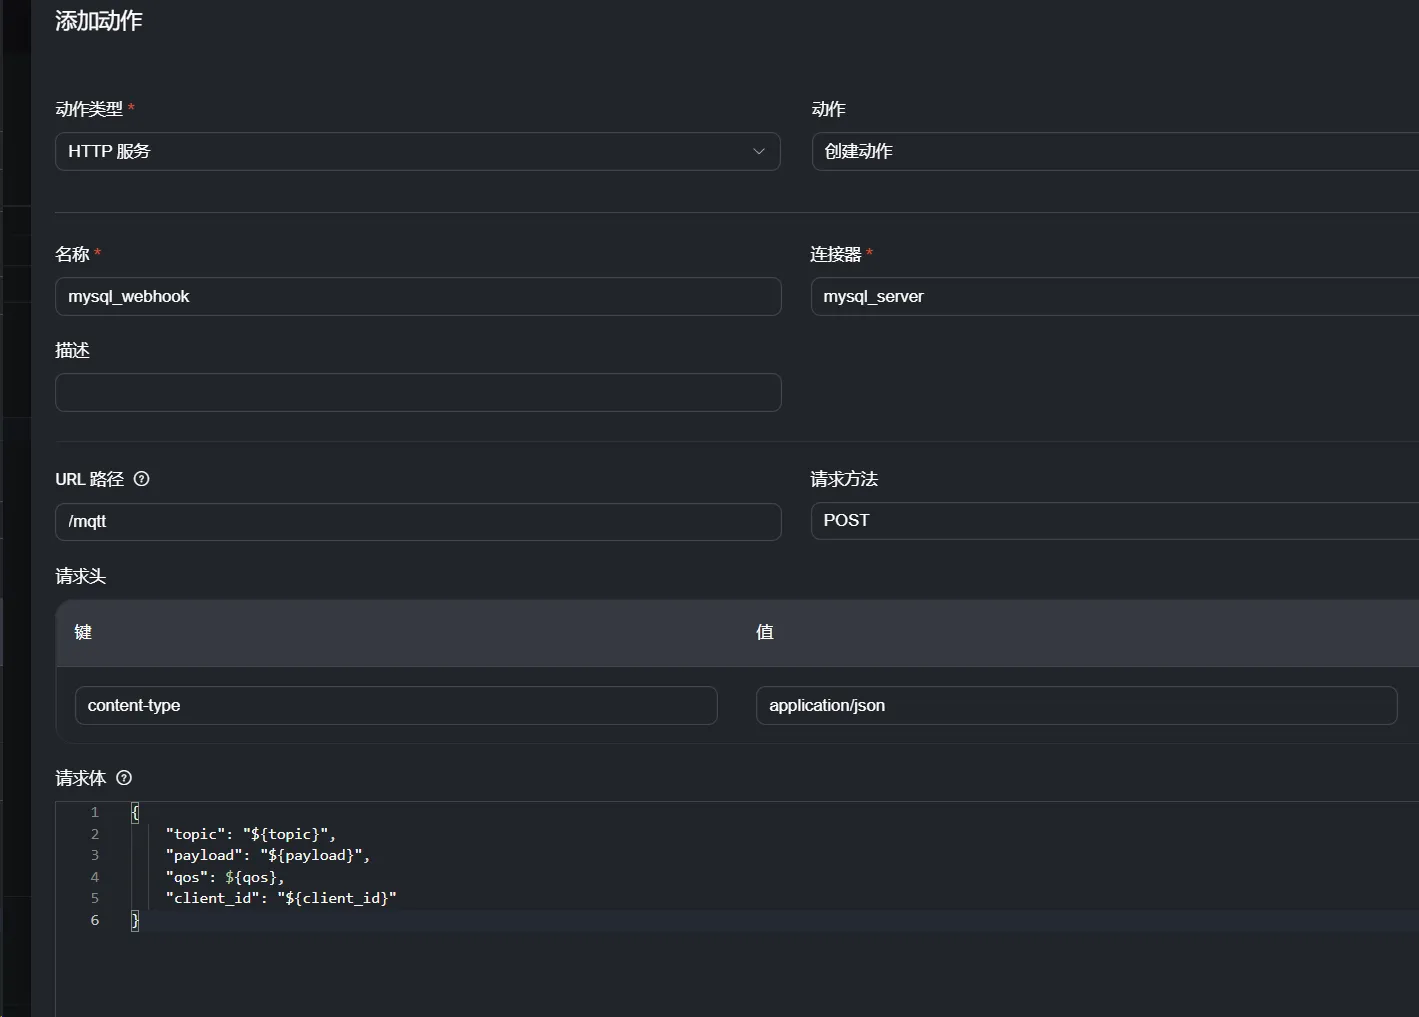Focus the 名称 field containing mysql_webhook
Viewport: 1419px width, 1017px height.
click(x=418, y=296)
